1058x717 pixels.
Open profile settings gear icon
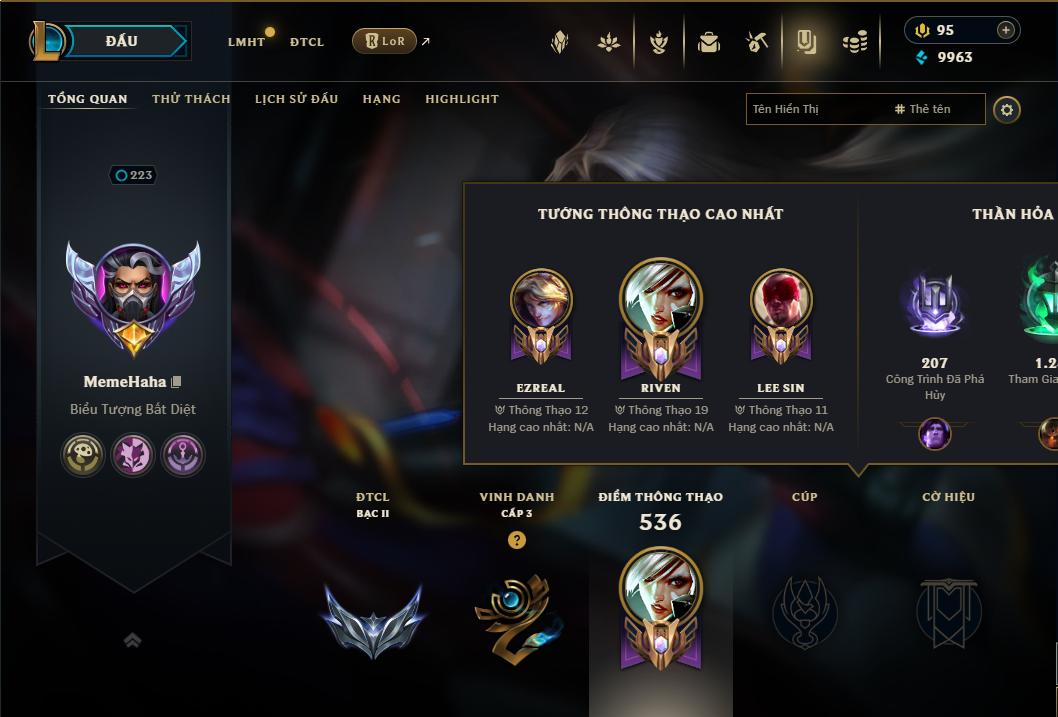click(1007, 109)
